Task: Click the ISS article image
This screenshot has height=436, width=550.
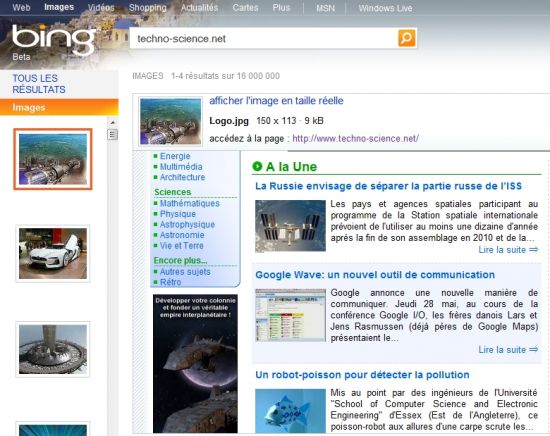Action: [x=290, y=226]
